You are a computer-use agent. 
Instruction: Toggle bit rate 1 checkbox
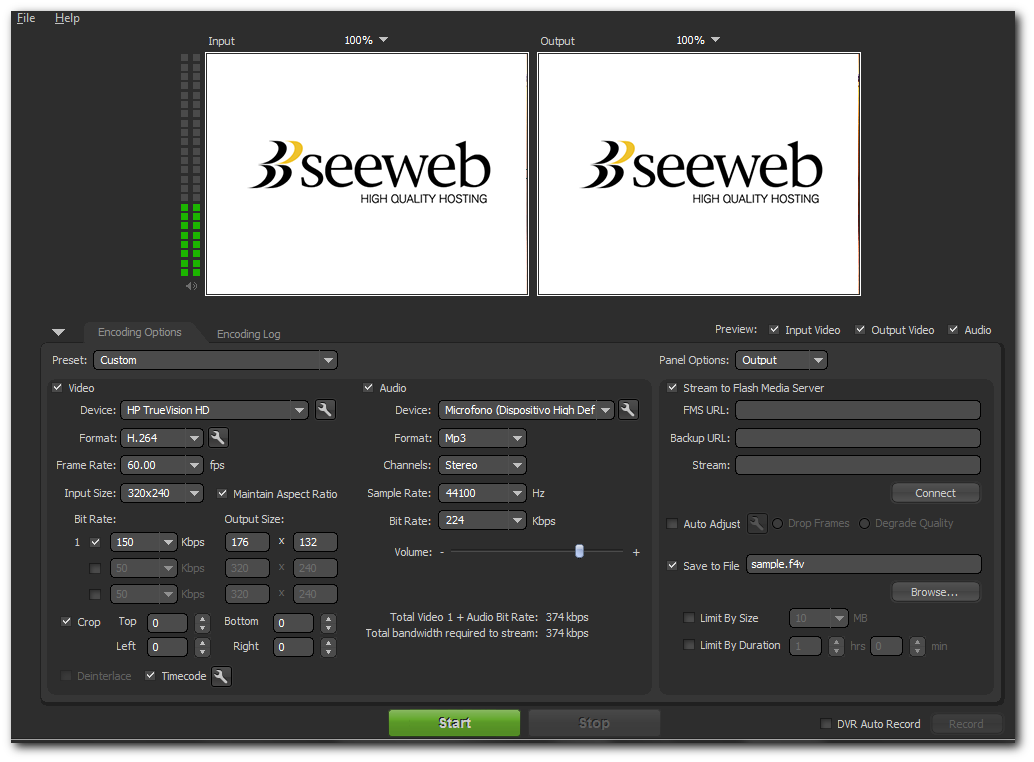point(96,542)
